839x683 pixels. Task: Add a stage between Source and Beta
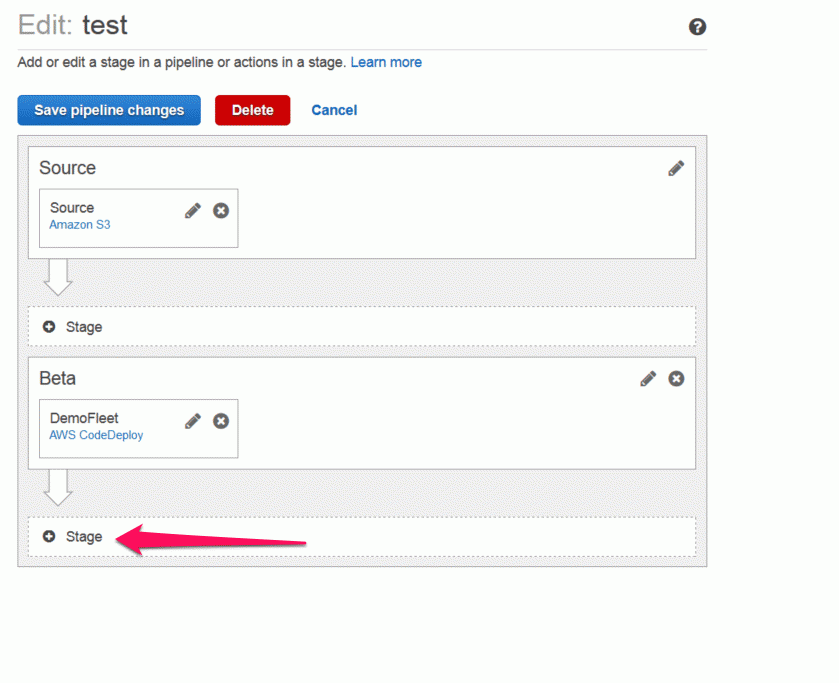coord(362,327)
